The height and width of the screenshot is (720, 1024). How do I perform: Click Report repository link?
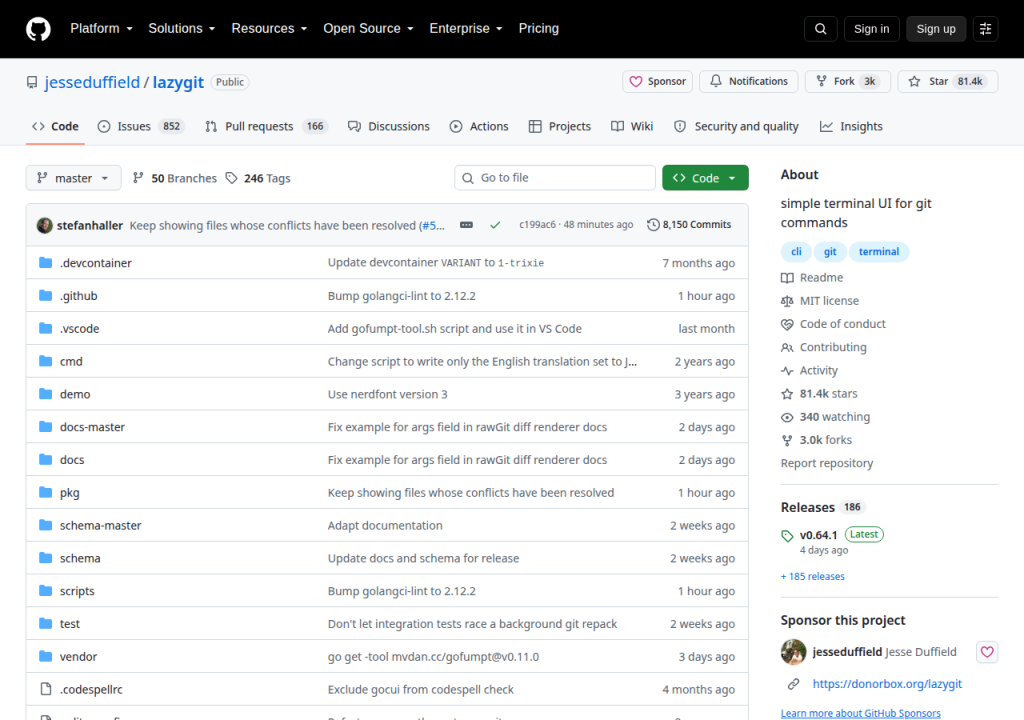point(827,463)
